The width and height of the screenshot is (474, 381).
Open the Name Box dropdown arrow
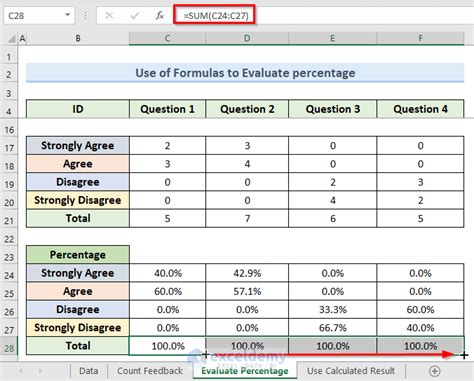pos(68,15)
